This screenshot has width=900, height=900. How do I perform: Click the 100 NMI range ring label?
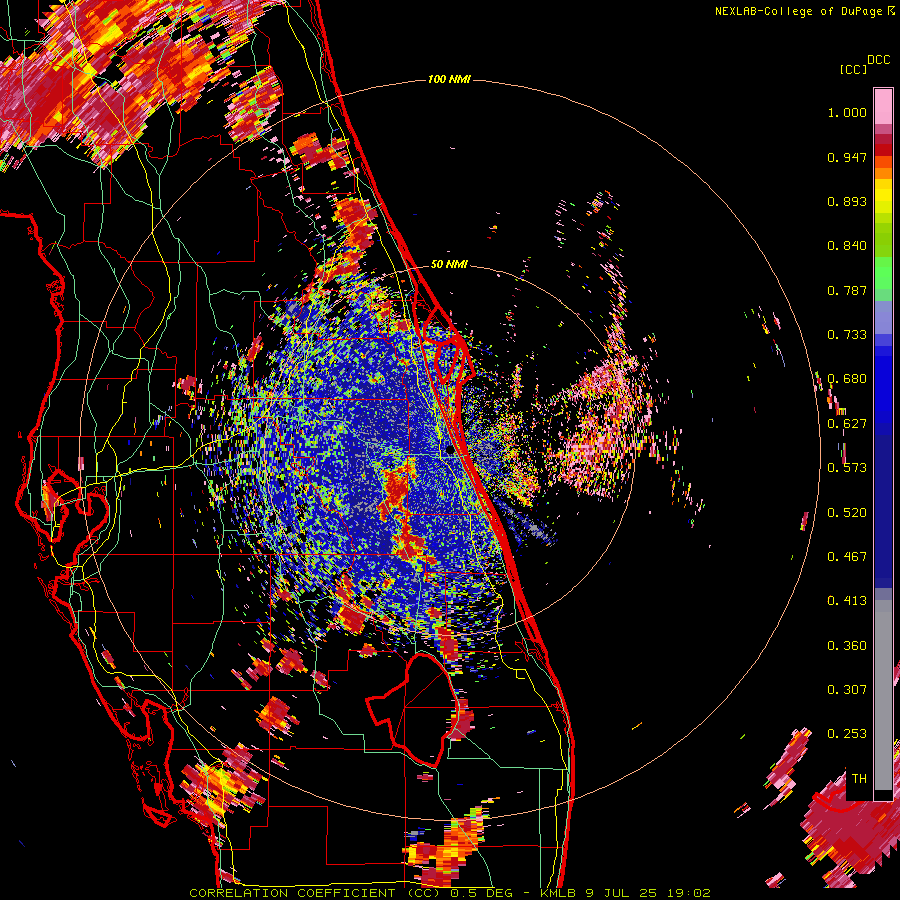pyautogui.click(x=449, y=79)
